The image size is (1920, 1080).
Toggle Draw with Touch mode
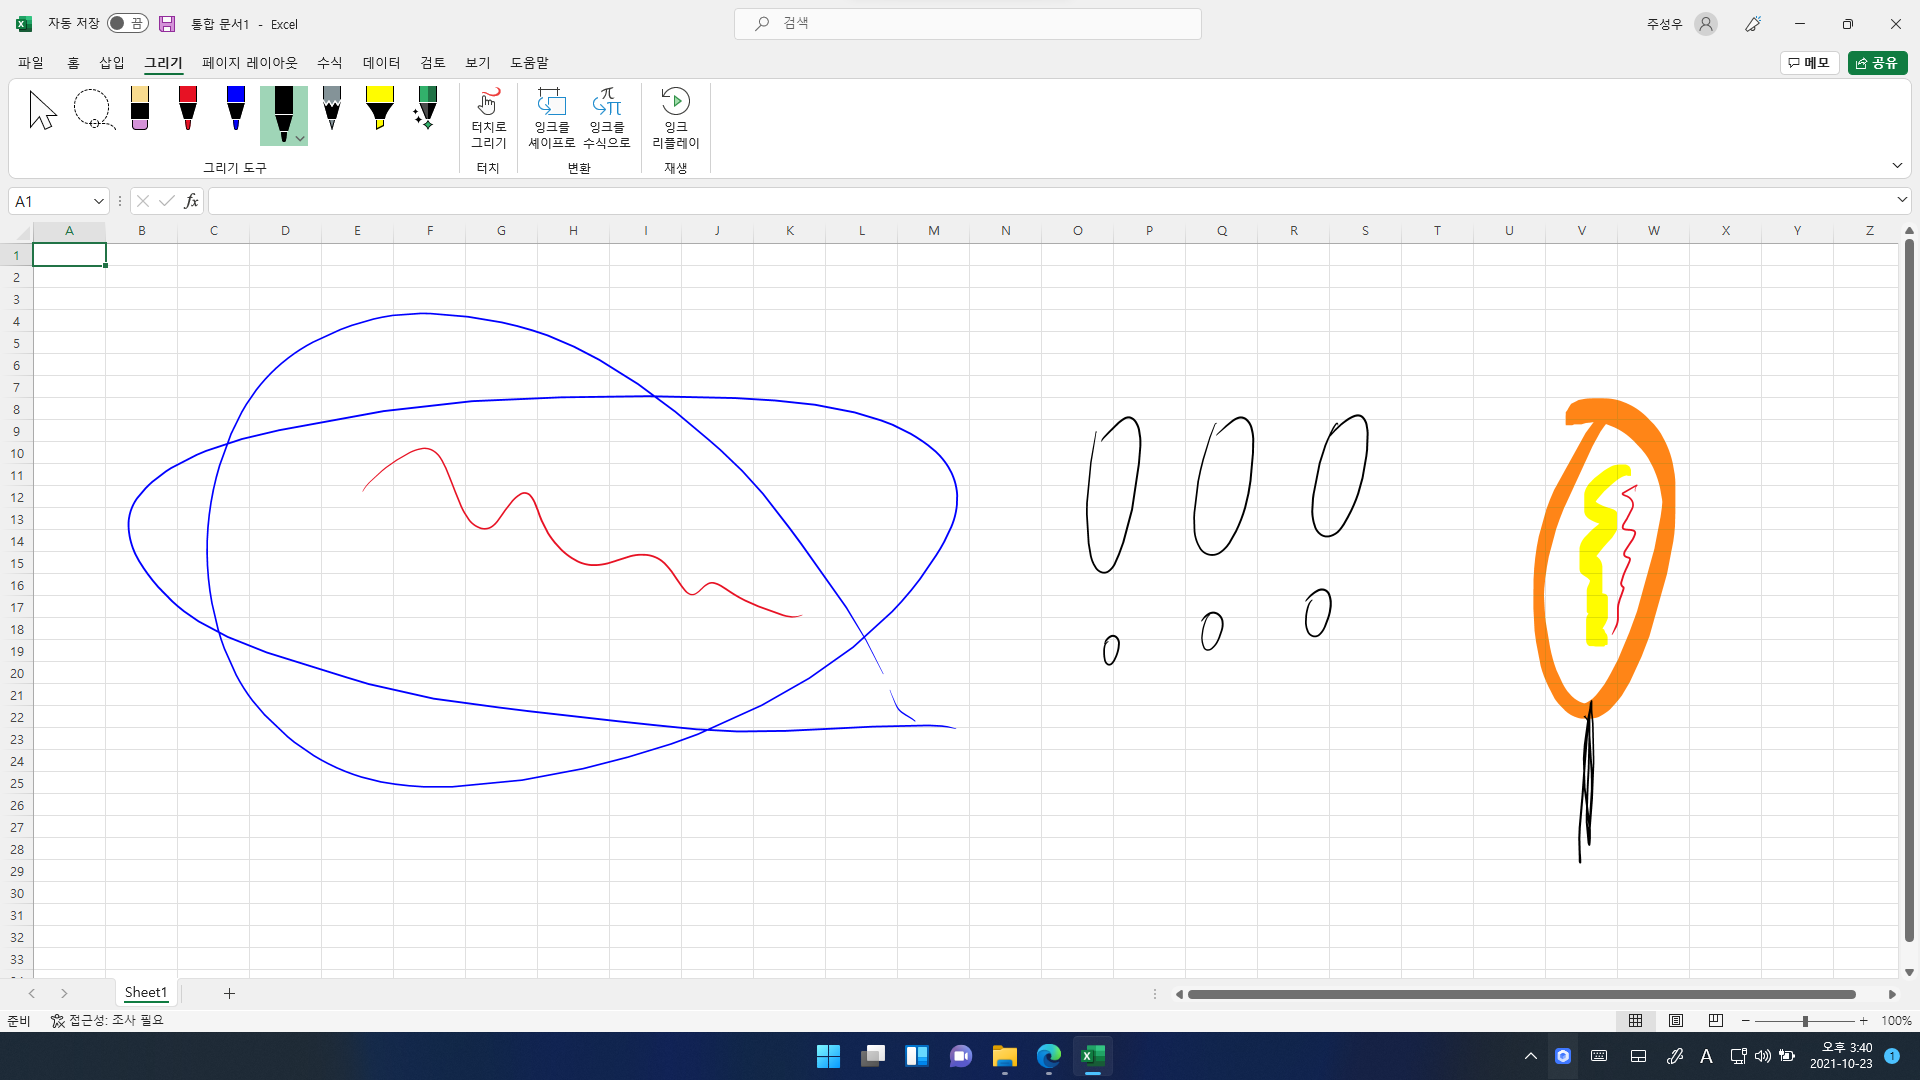coord(488,102)
